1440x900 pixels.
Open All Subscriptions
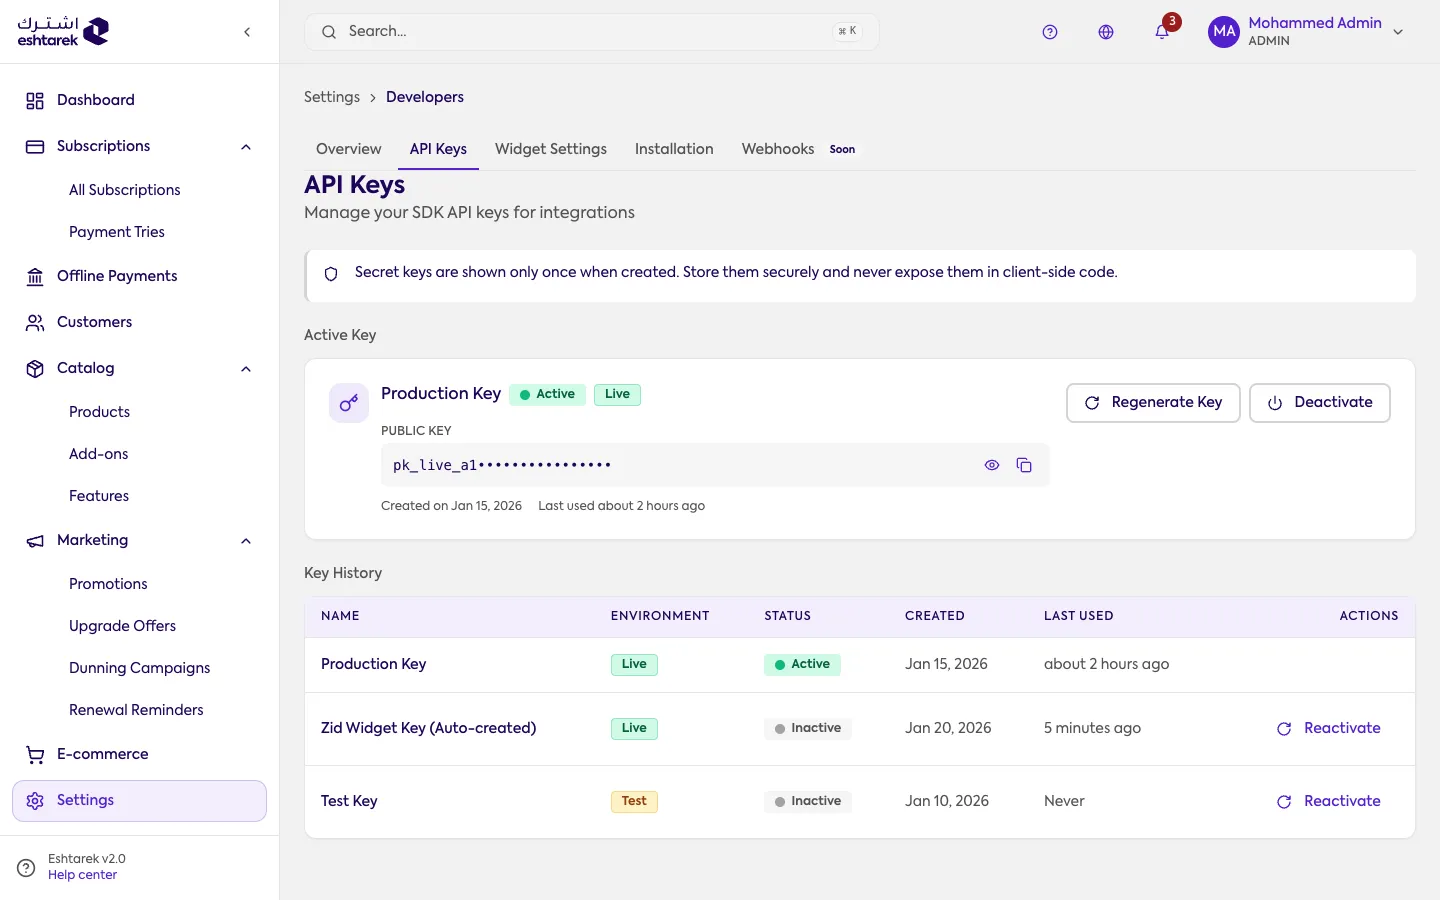pos(125,190)
